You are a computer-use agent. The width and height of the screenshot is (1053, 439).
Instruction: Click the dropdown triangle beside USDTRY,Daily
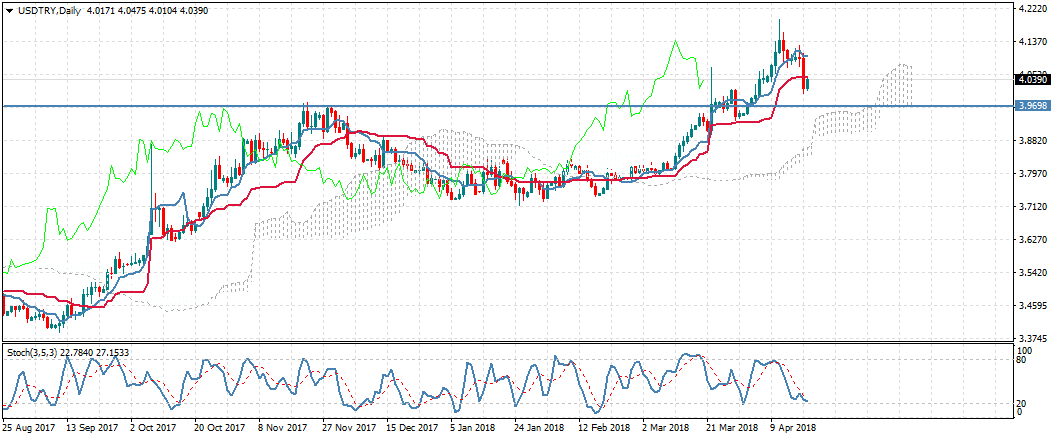9,10
